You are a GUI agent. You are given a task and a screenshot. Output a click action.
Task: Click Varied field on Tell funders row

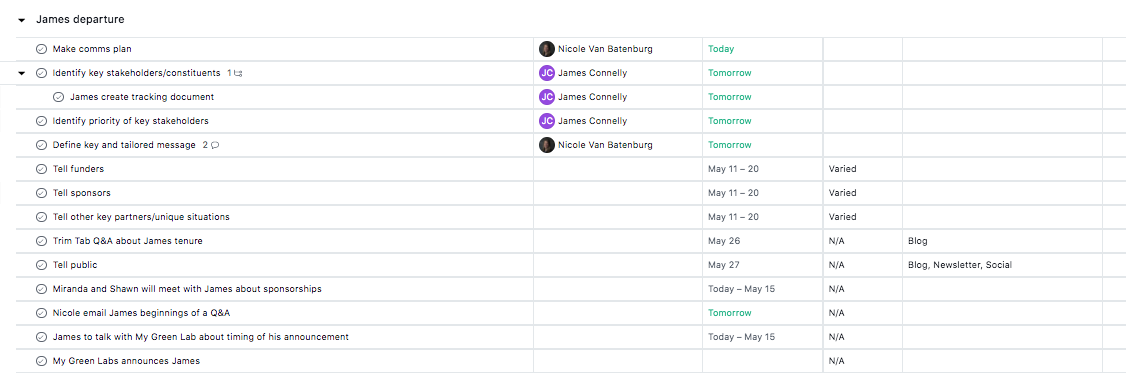click(x=842, y=169)
